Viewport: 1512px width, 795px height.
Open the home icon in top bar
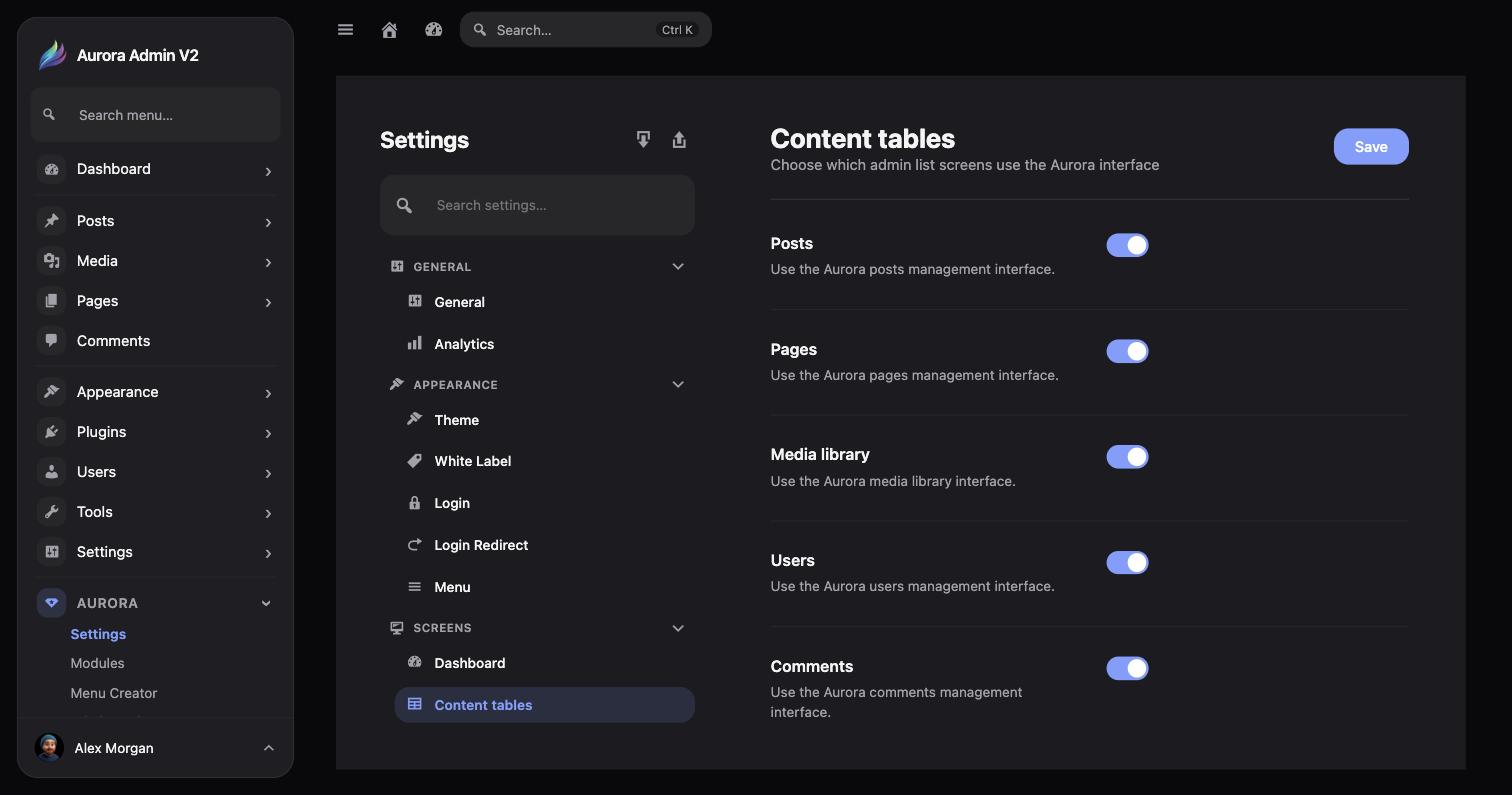click(390, 30)
